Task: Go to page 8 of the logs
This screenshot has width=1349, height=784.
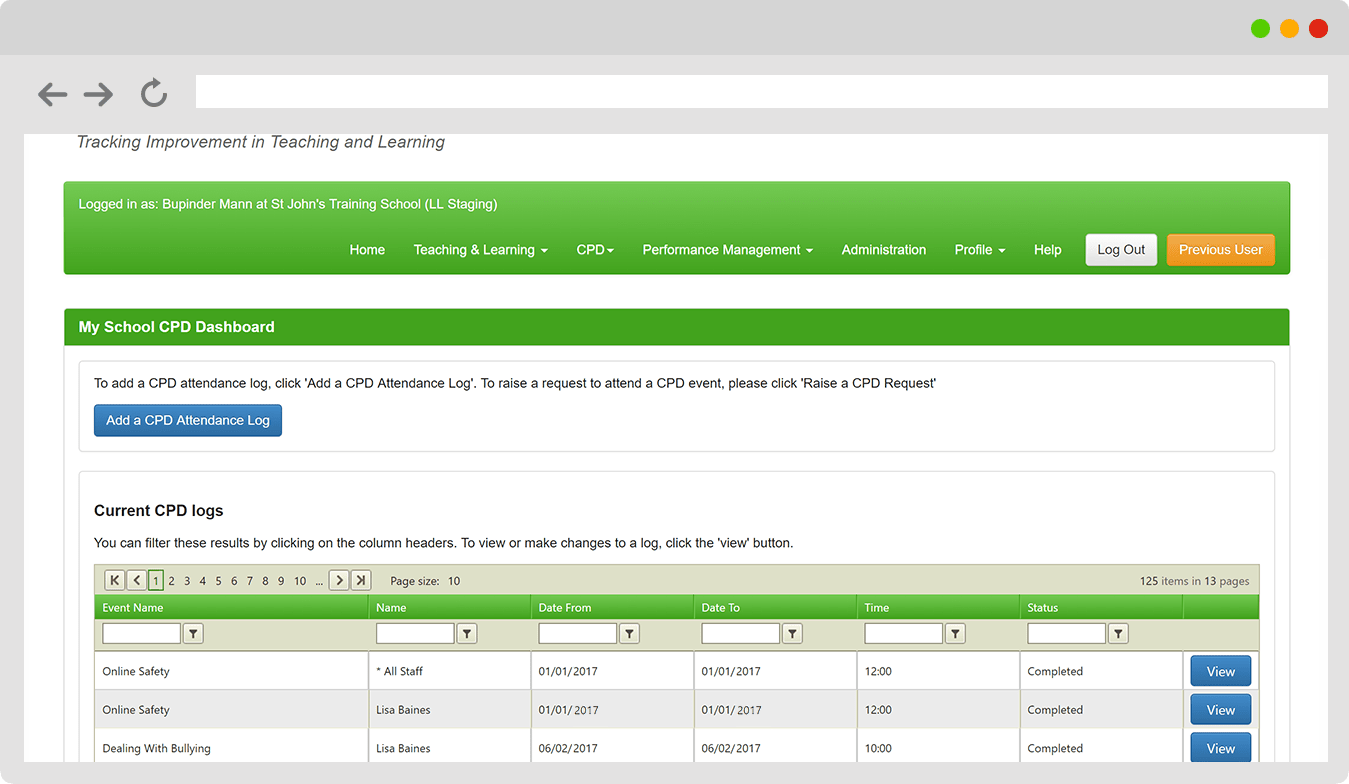Action: tap(265, 581)
